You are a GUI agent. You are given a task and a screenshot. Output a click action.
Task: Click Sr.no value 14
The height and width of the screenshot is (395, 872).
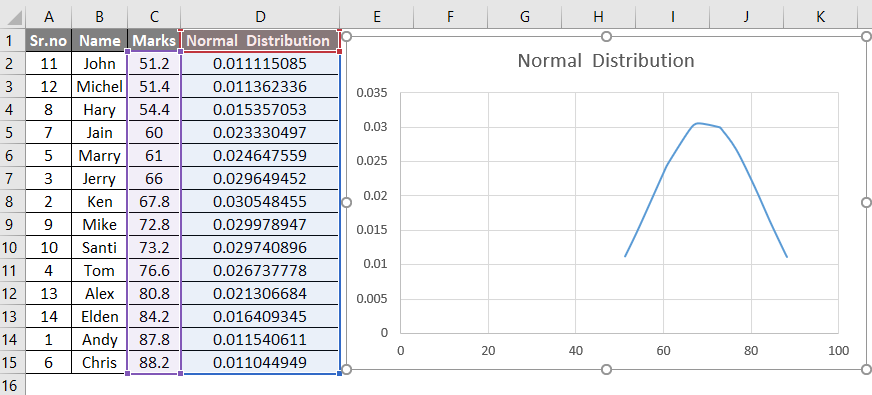(49, 317)
